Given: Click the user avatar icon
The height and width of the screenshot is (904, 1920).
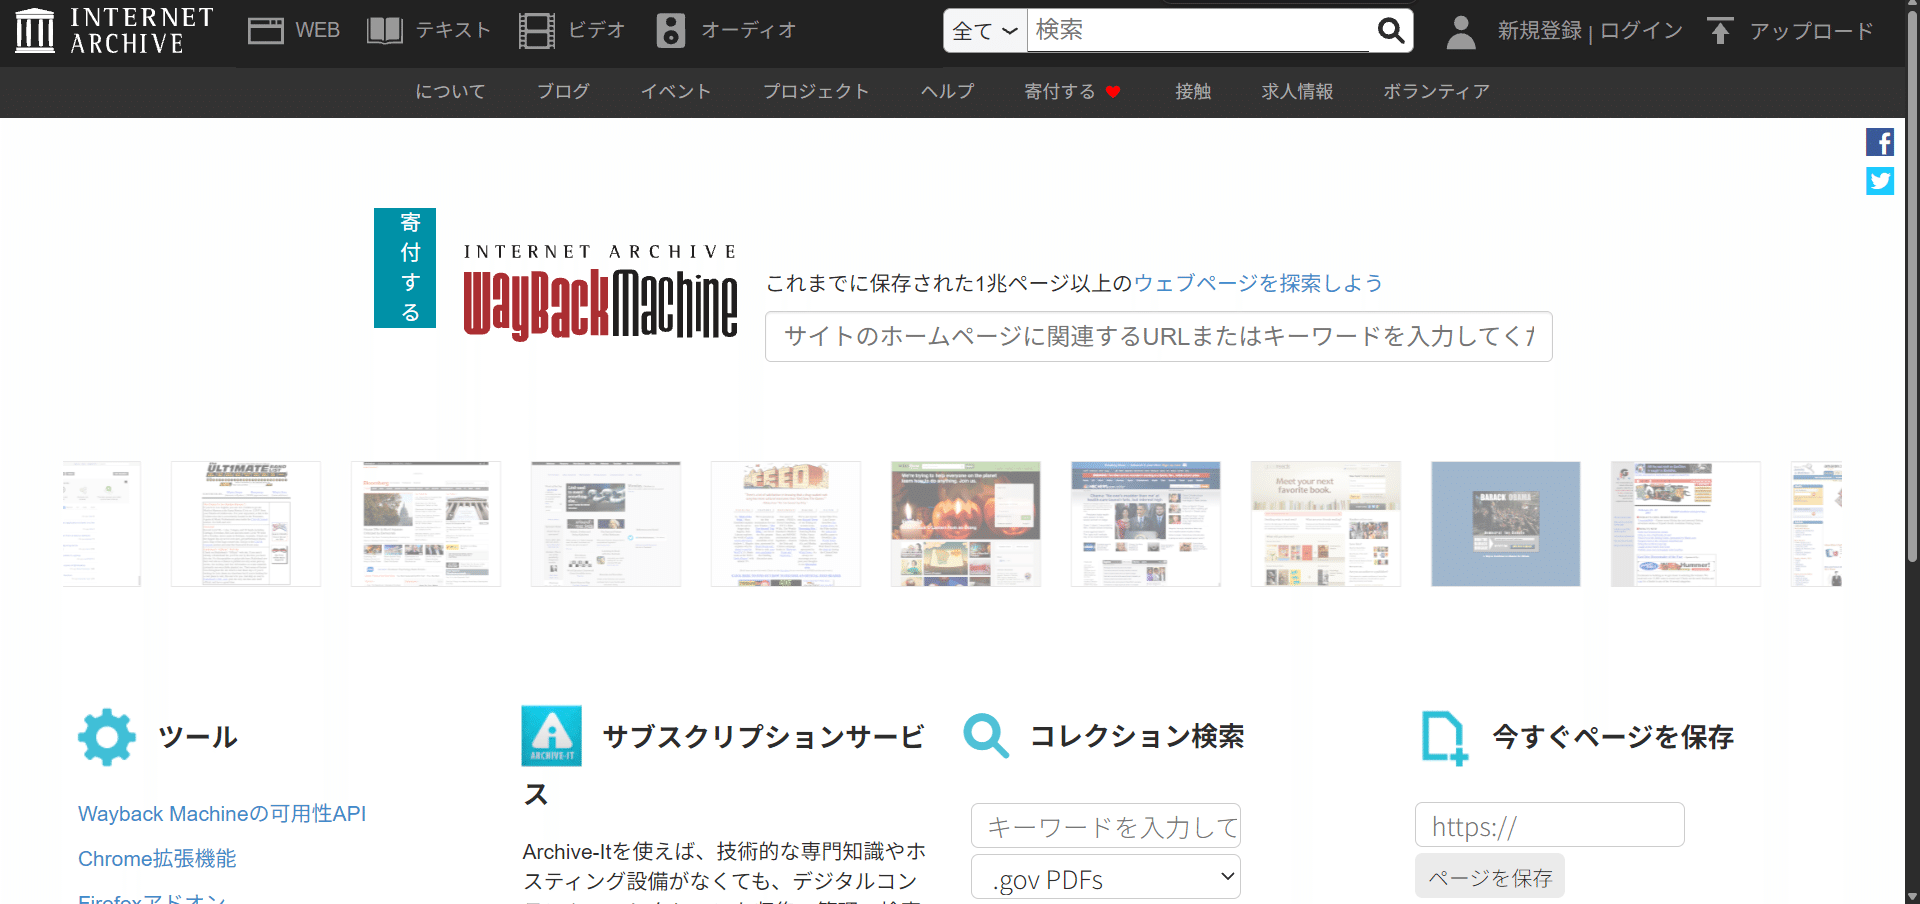Looking at the screenshot, I should [x=1461, y=32].
